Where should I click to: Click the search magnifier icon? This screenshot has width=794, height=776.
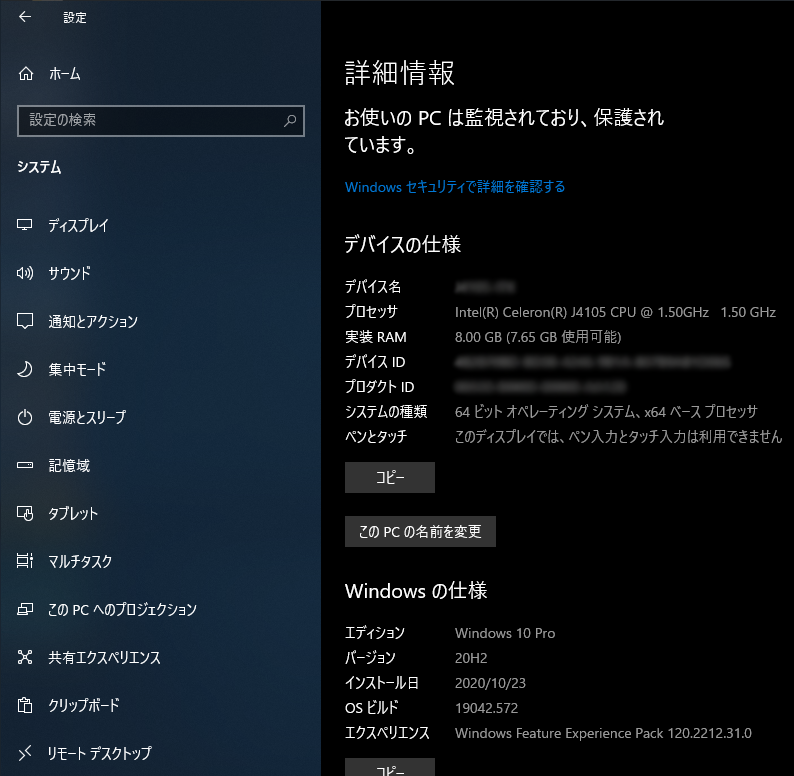pos(290,121)
